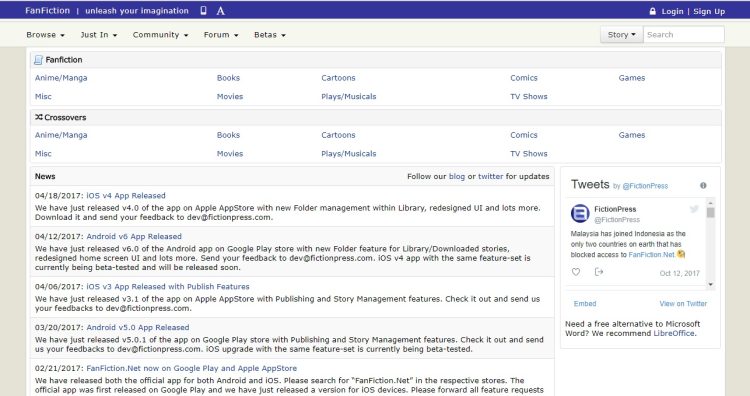The image size is (750, 396).
Task: Open the Community menu
Action: [x=160, y=35]
